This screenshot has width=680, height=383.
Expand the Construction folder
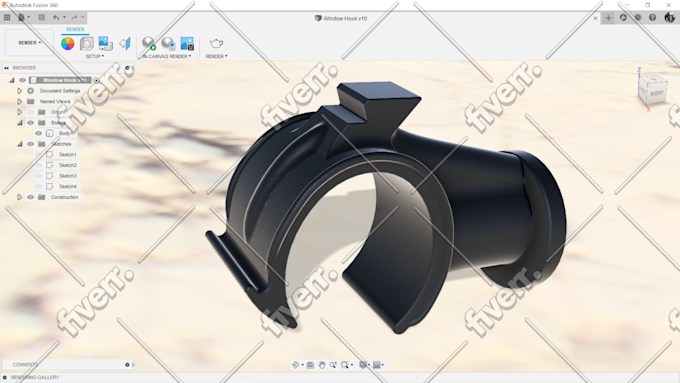(x=20, y=197)
